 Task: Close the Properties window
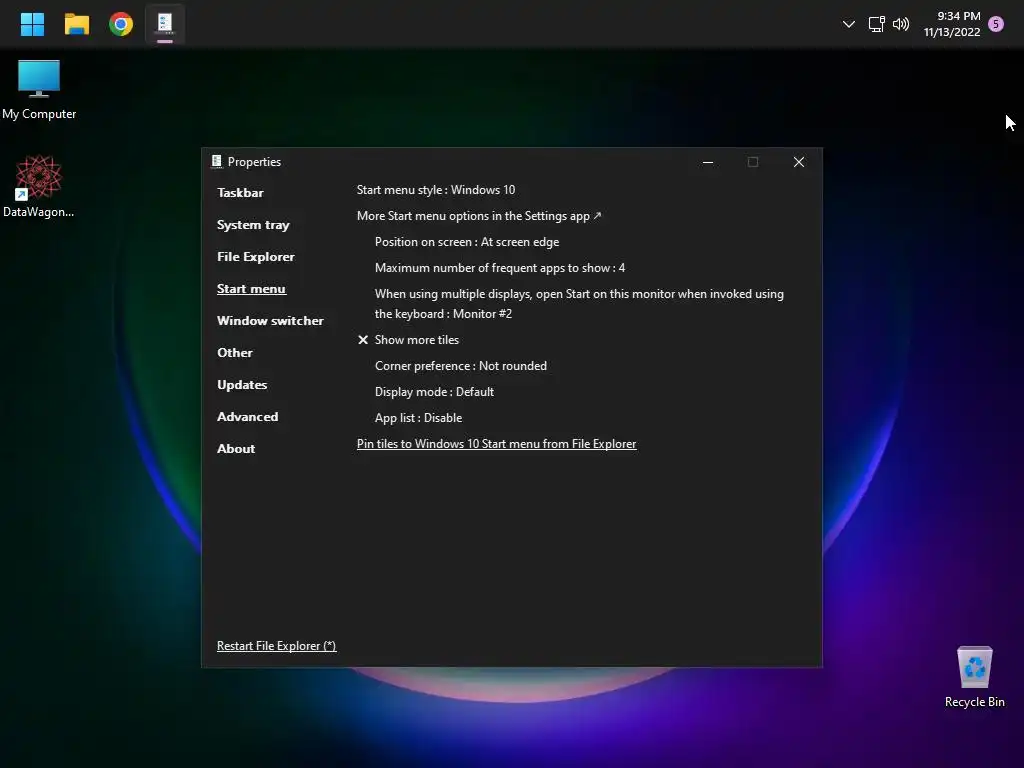pos(799,162)
